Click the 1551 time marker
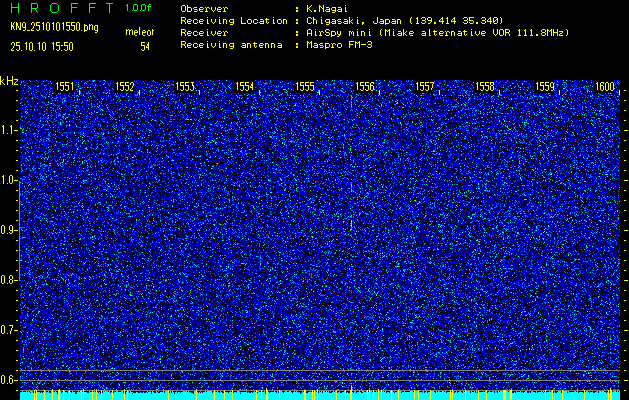The image size is (629, 400). pos(65,87)
